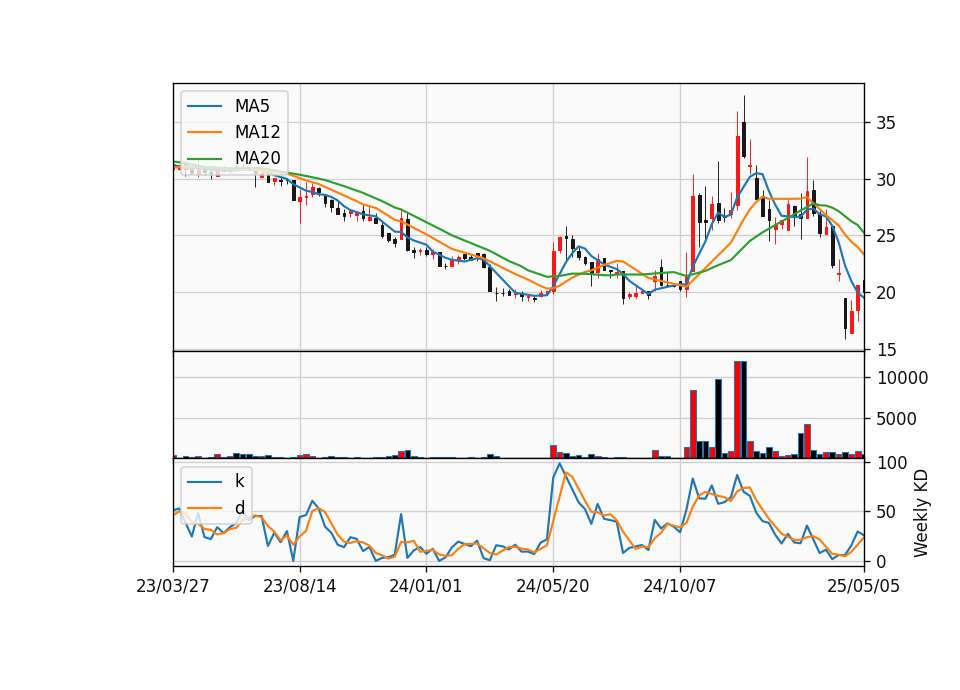The height and width of the screenshot is (690, 960).
Task: Click the 50 tick on the KD axis
Action: pos(885,512)
